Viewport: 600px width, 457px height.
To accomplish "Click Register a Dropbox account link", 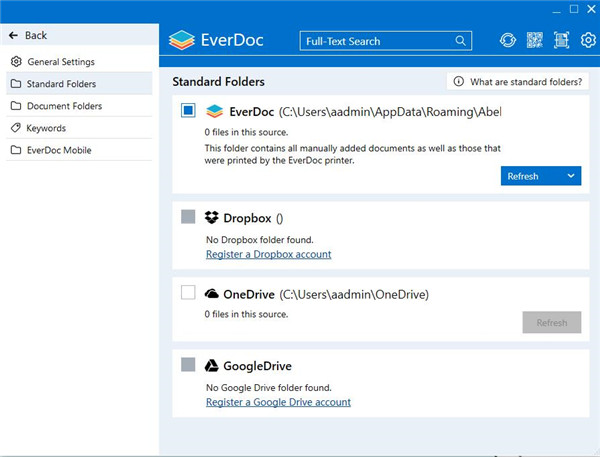I will pos(268,254).
